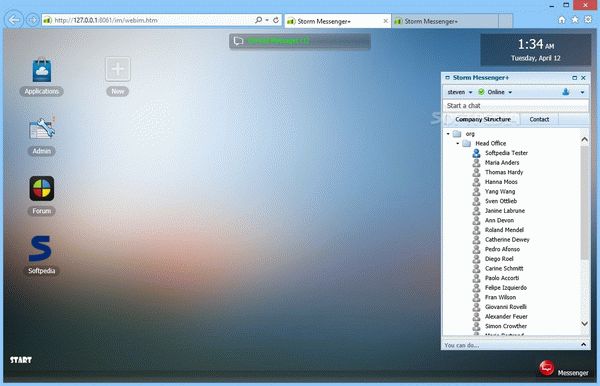Close the first Storm Messenger+ browser tab

[386, 21]
